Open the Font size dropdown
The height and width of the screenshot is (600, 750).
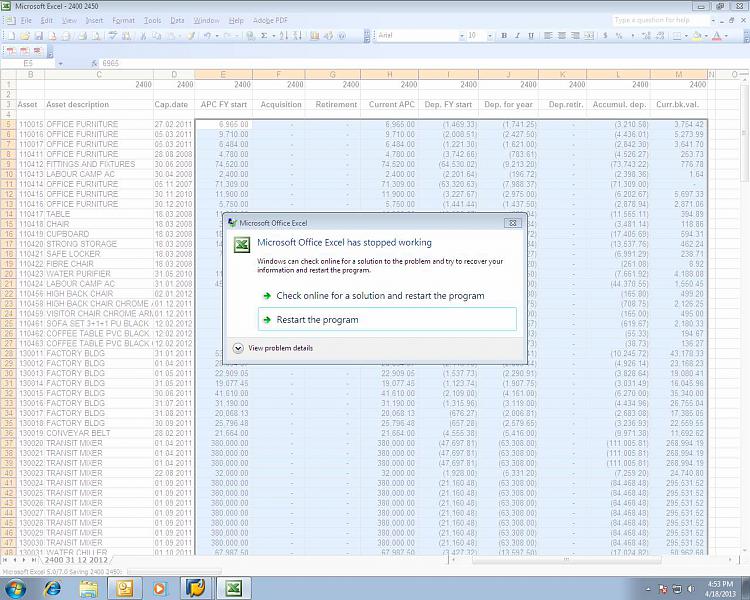coord(490,36)
